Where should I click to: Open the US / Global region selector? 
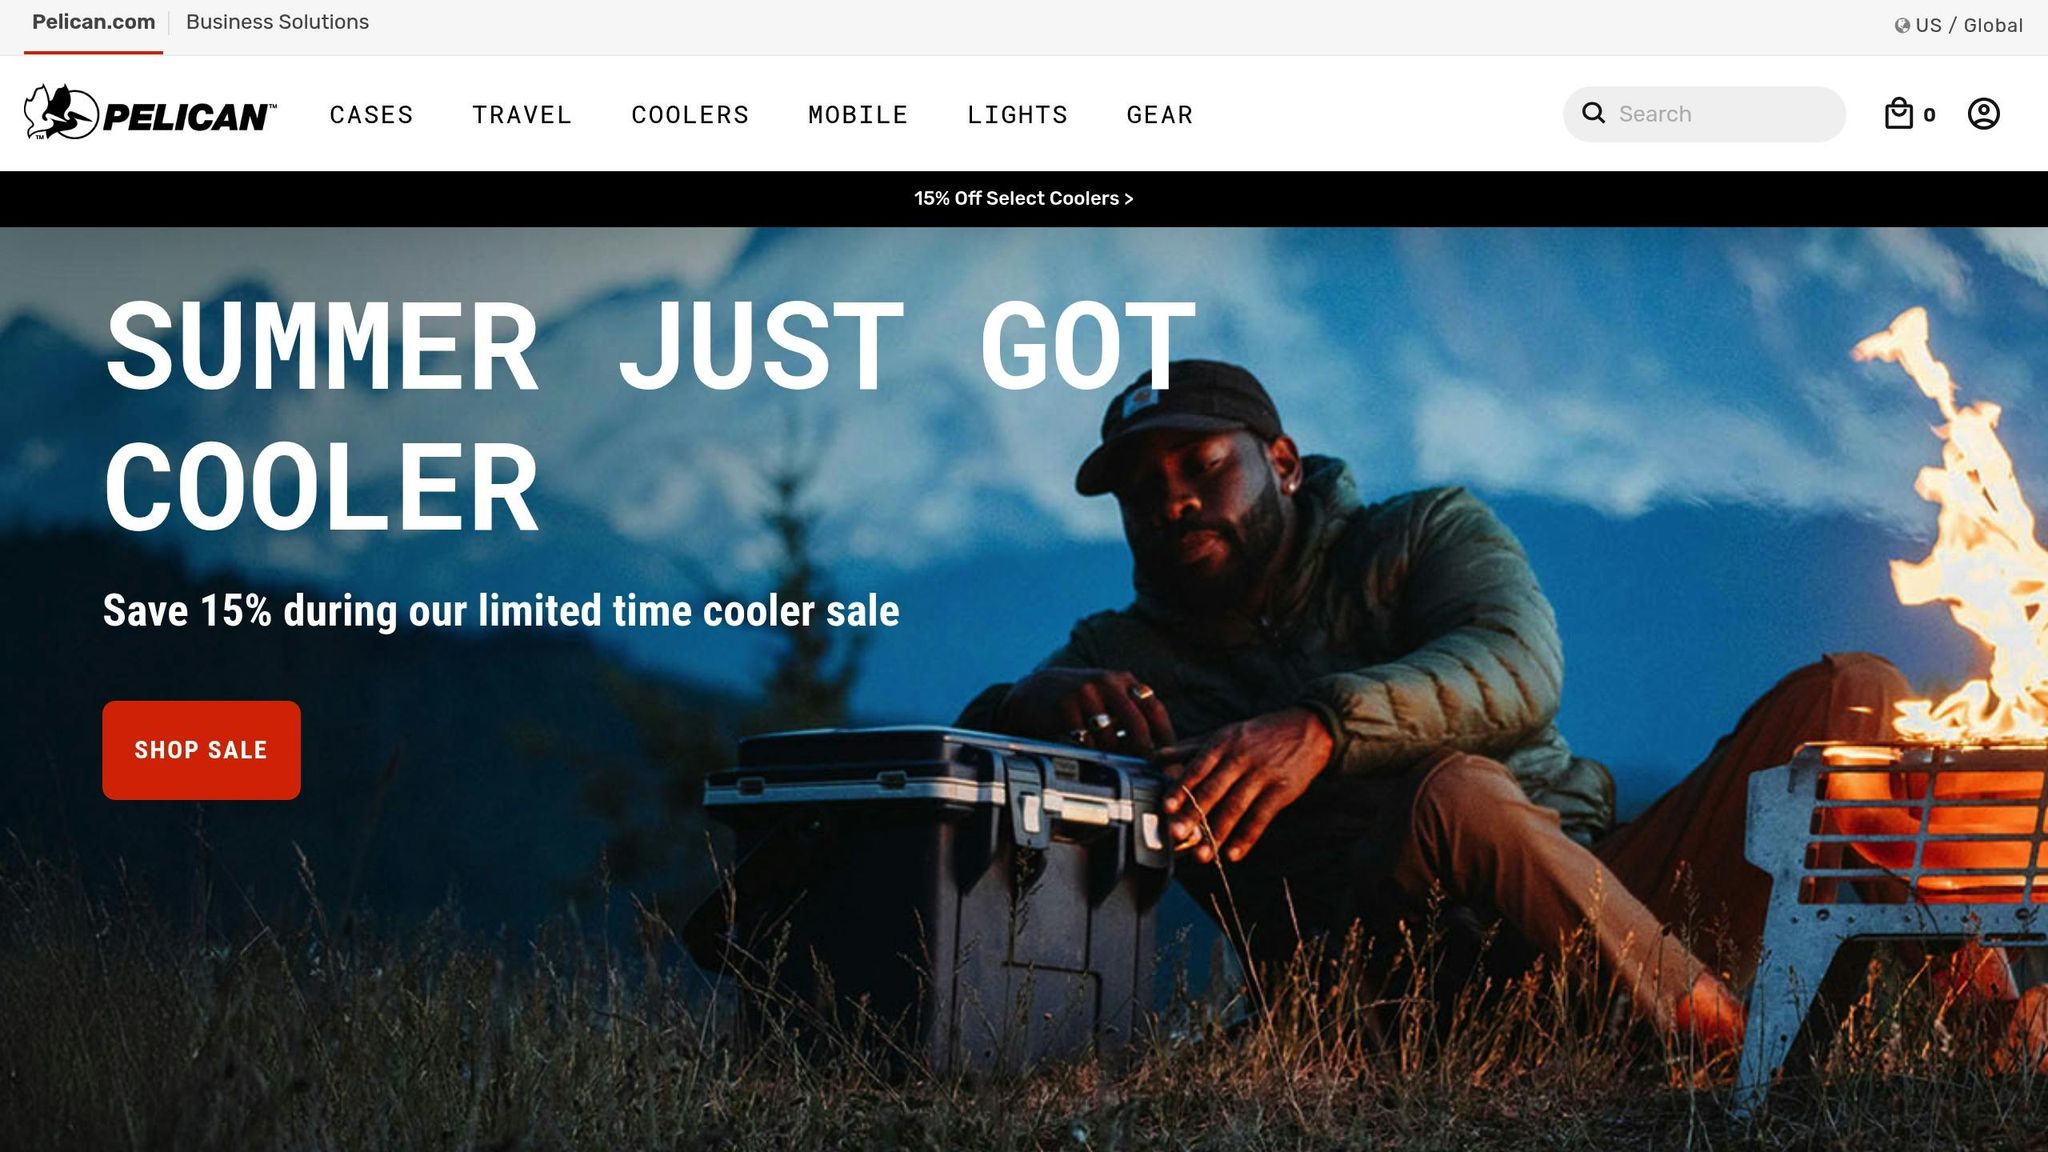click(1958, 25)
